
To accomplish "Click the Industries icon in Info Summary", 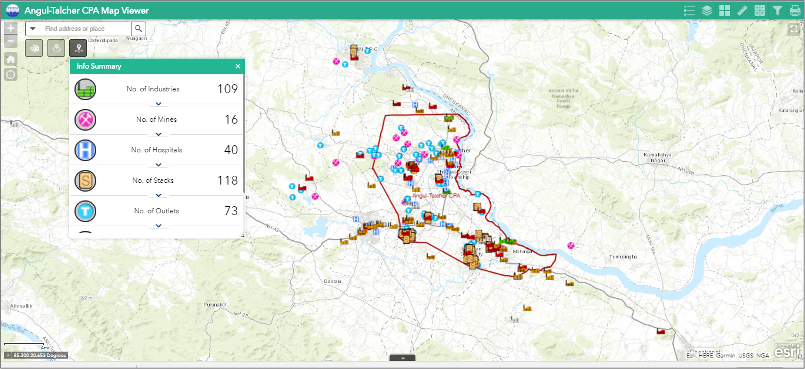I will pyautogui.click(x=85, y=89).
